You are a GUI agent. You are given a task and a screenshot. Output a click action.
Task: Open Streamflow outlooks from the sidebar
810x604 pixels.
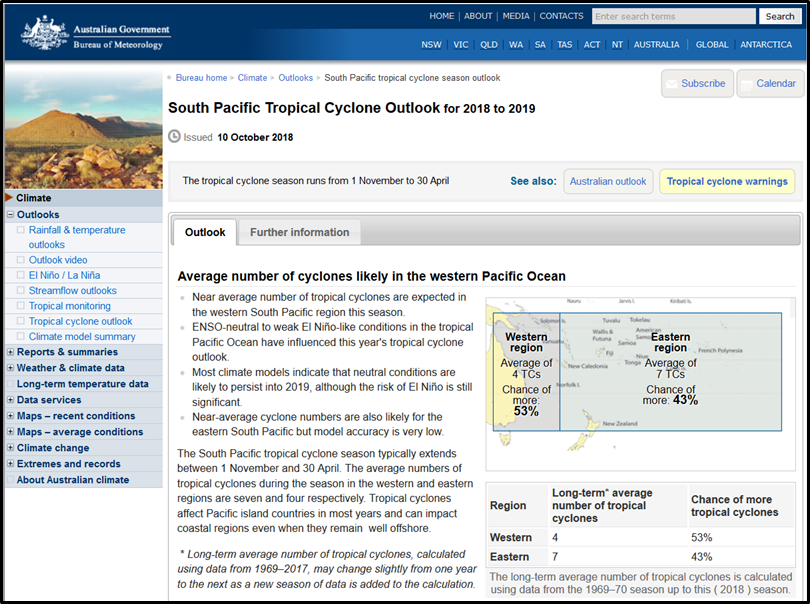[x=73, y=290]
